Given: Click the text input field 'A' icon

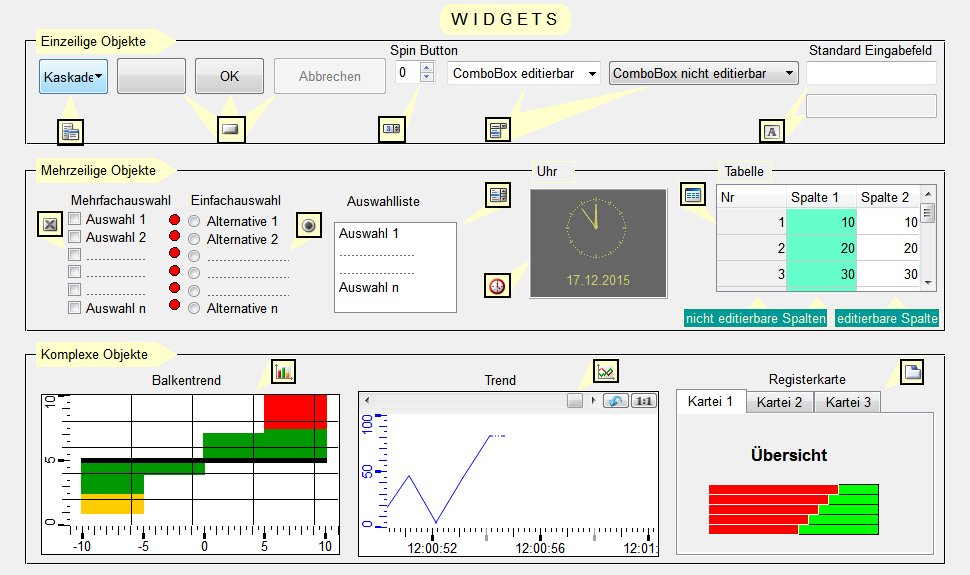Looking at the screenshot, I should click(x=770, y=130).
